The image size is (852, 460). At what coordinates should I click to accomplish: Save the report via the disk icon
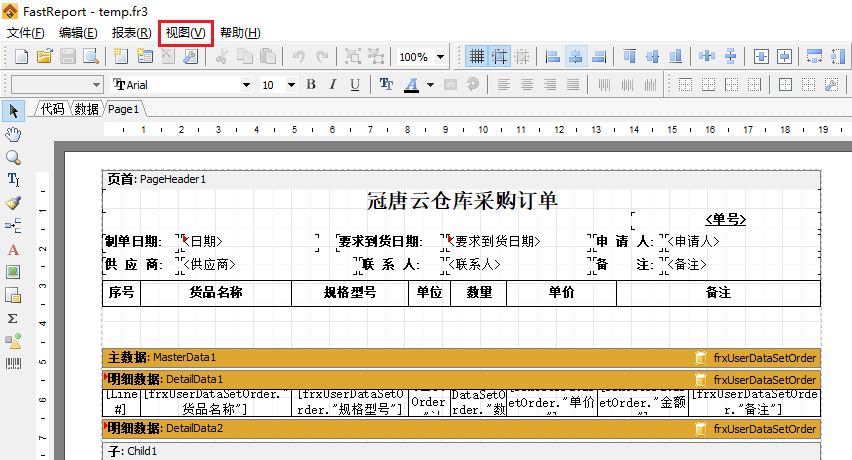pos(68,56)
